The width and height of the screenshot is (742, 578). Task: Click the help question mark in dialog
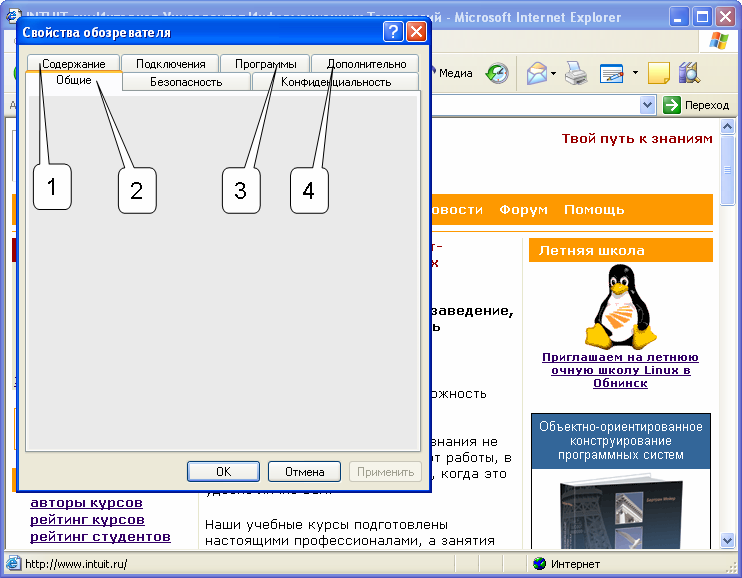(x=393, y=32)
